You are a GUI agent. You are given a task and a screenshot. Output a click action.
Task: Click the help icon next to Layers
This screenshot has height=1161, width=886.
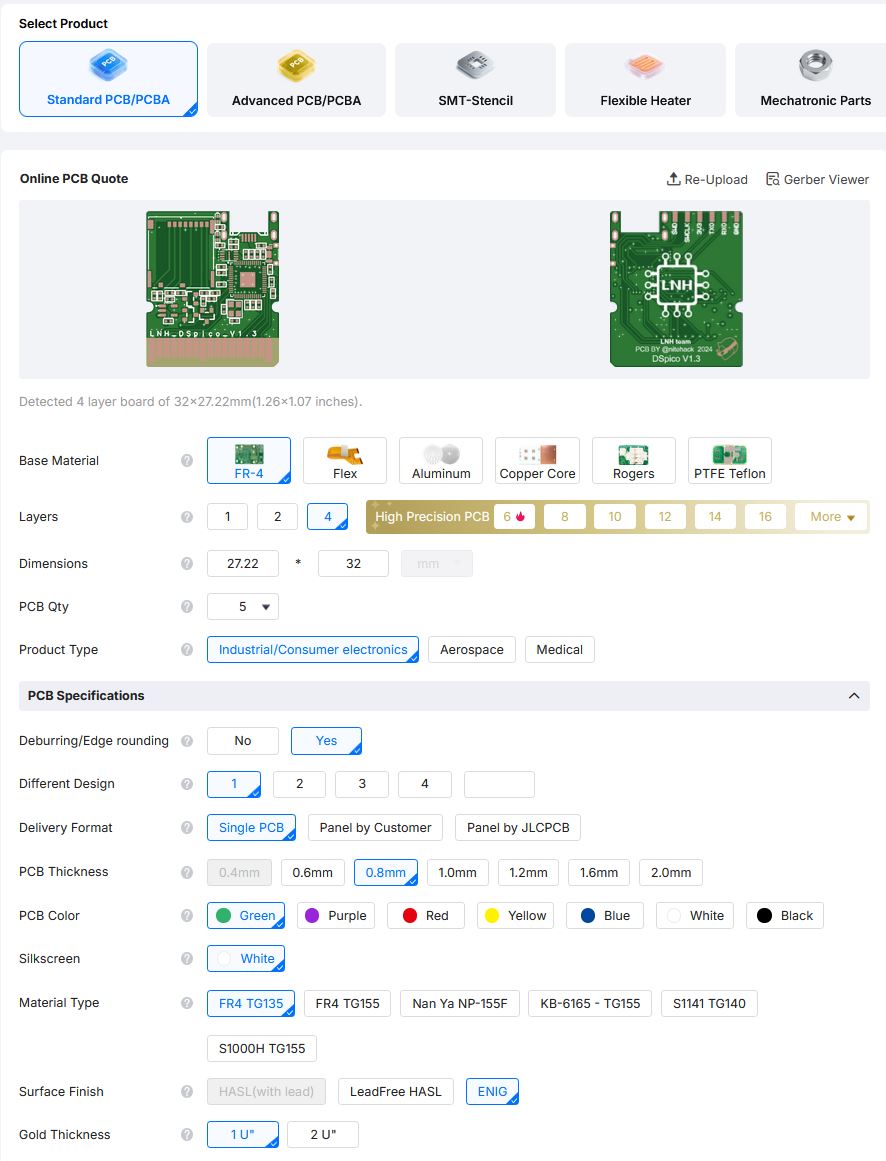pyautogui.click(x=186, y=517)
